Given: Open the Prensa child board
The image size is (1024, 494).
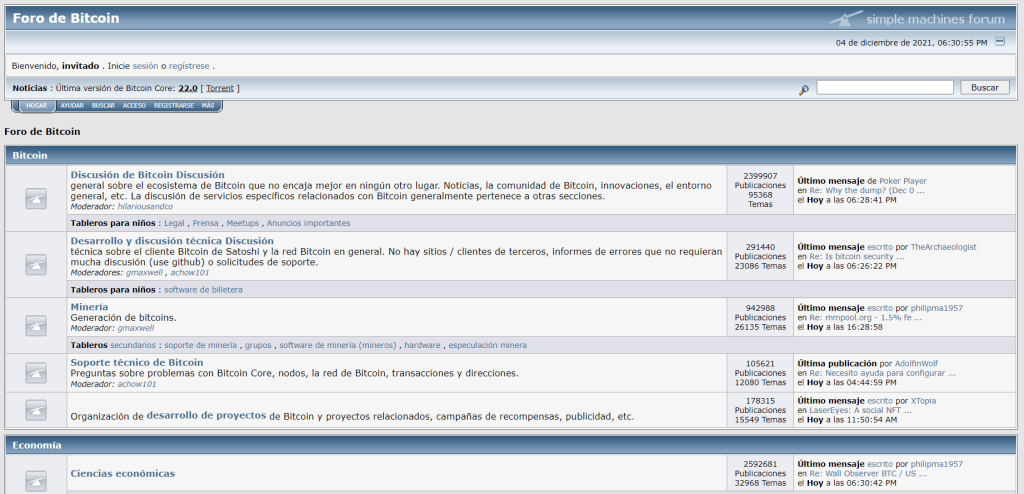Looking at the screenshot, I should point(206,223).
